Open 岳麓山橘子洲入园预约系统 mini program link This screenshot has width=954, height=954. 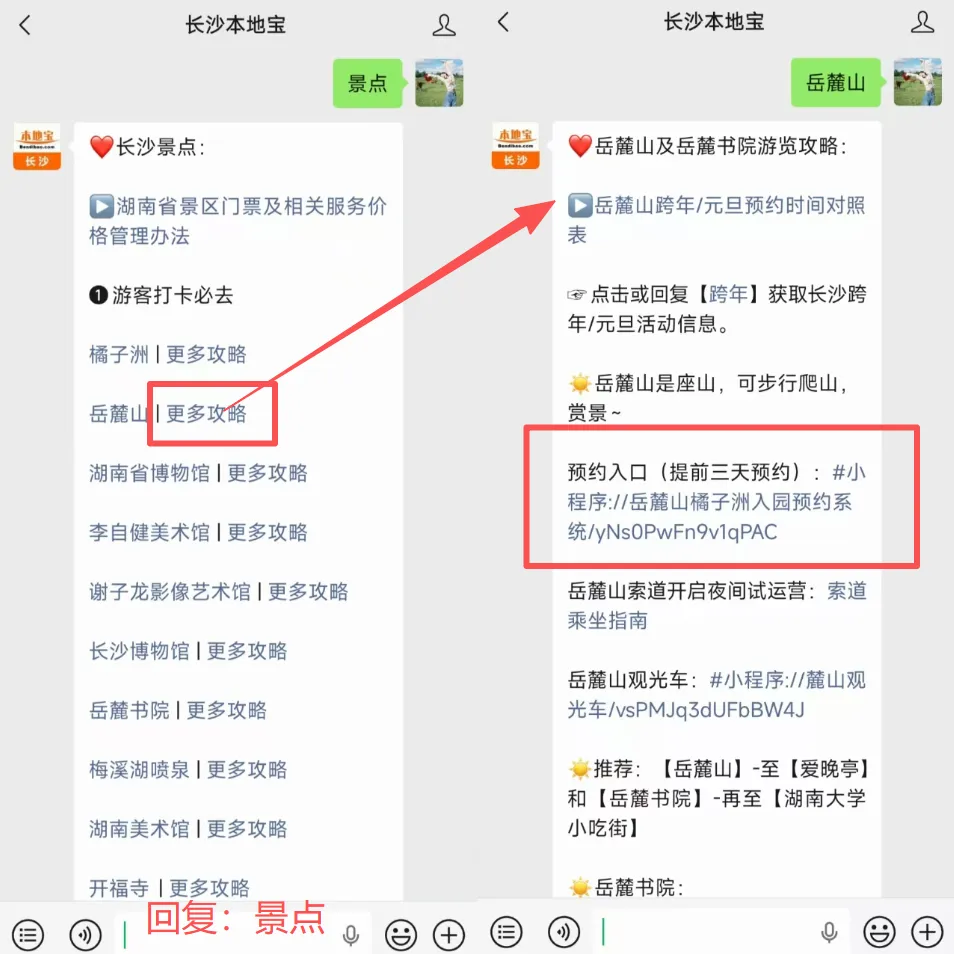coord(716,502)
